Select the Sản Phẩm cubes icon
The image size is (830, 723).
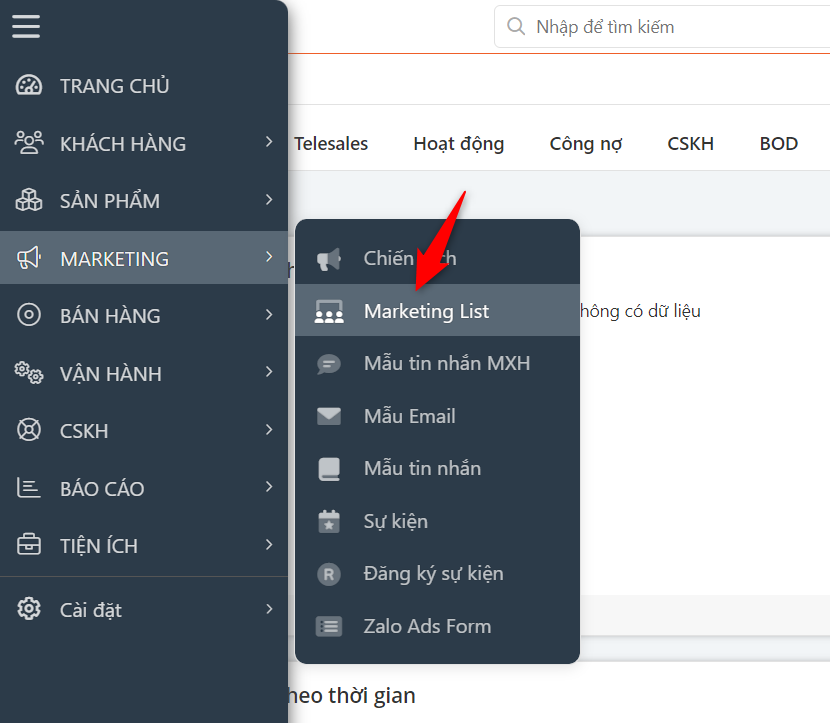point(28,200)
